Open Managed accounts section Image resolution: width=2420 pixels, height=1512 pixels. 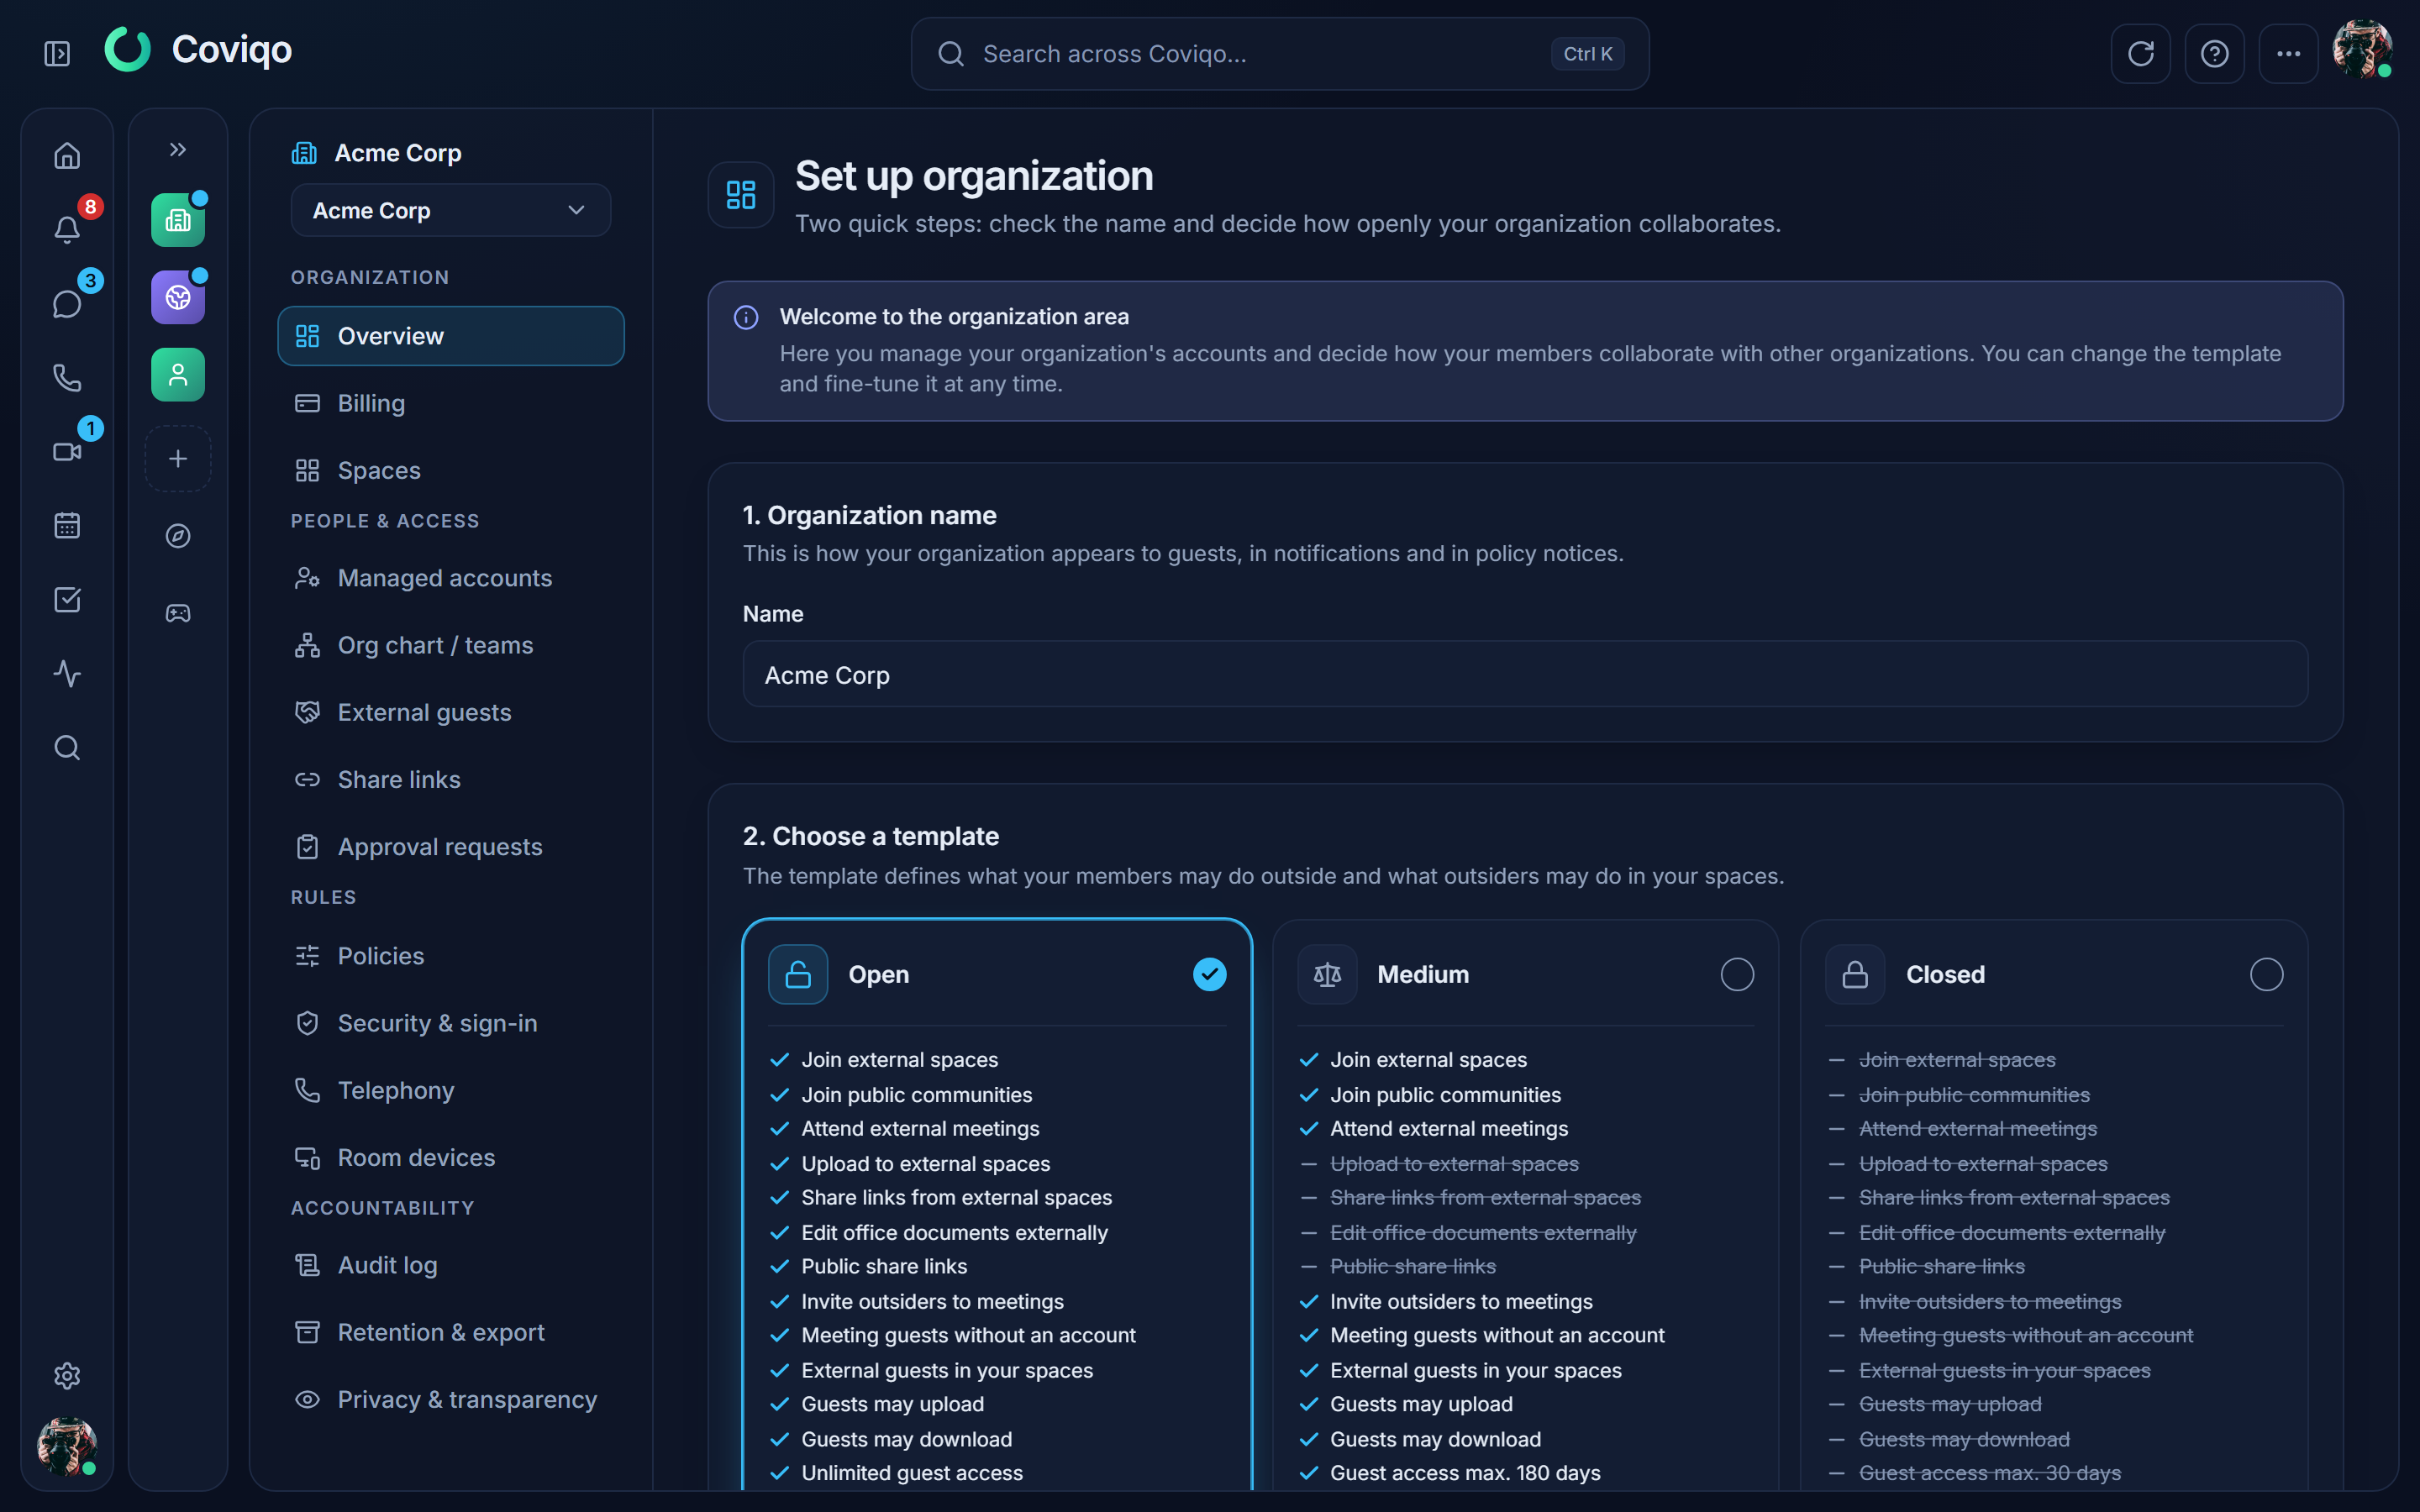tap(451, 578)
